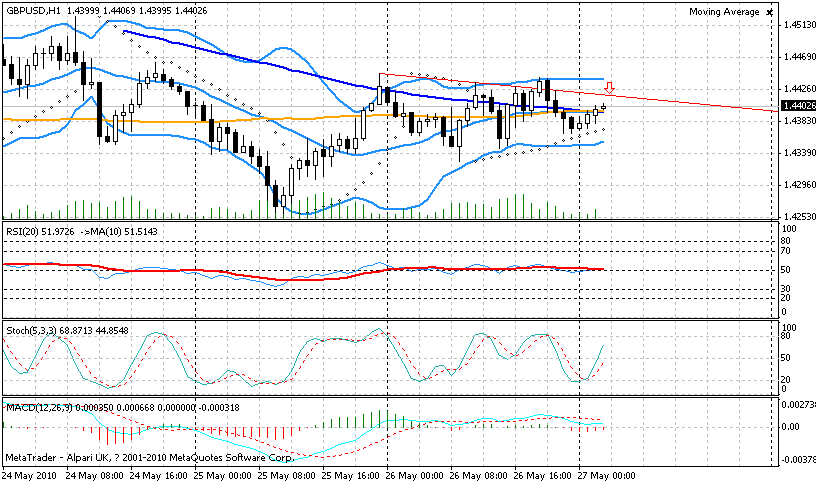816x483 pixels.
Task: Click the 30 level on the RSI scale
Action: pos(785,289)
